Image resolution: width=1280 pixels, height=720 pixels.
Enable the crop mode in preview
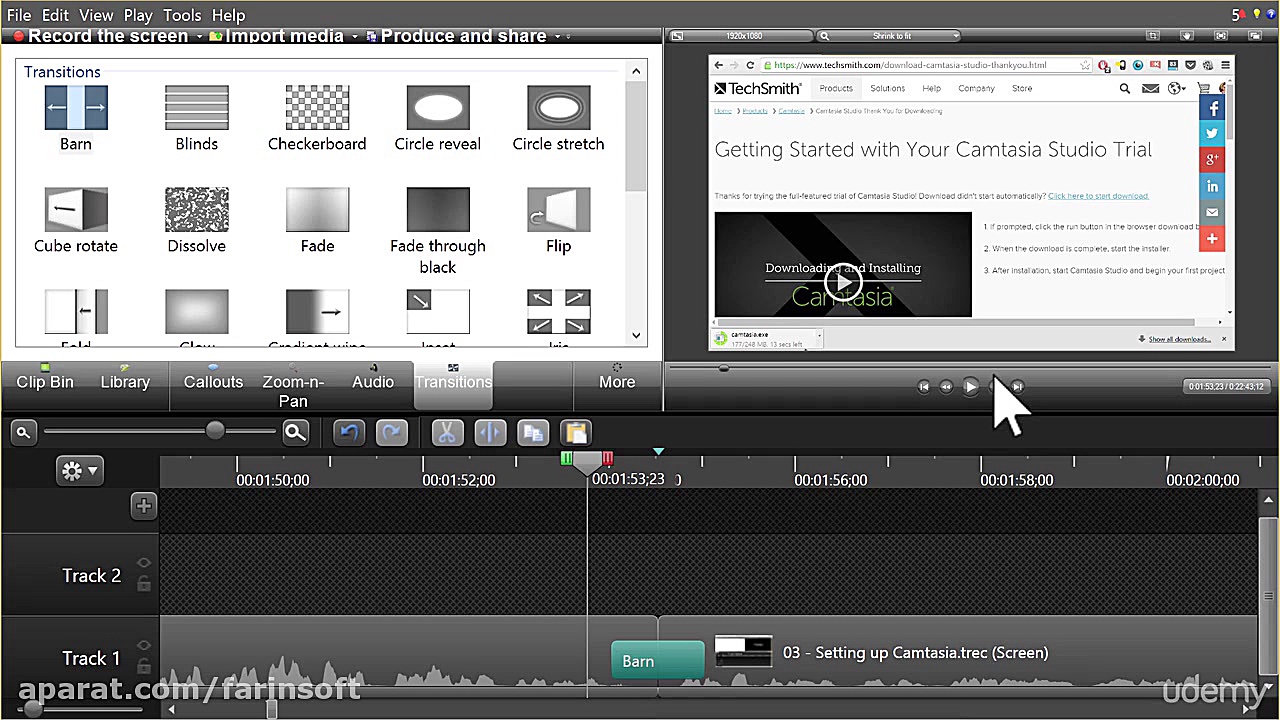pos(1153,36)
